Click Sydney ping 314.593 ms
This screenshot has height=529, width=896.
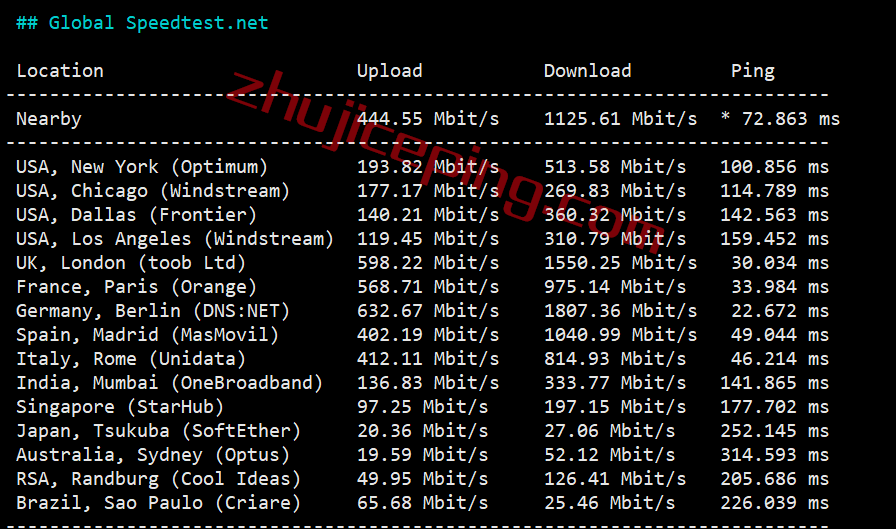[x=774, y=455]
